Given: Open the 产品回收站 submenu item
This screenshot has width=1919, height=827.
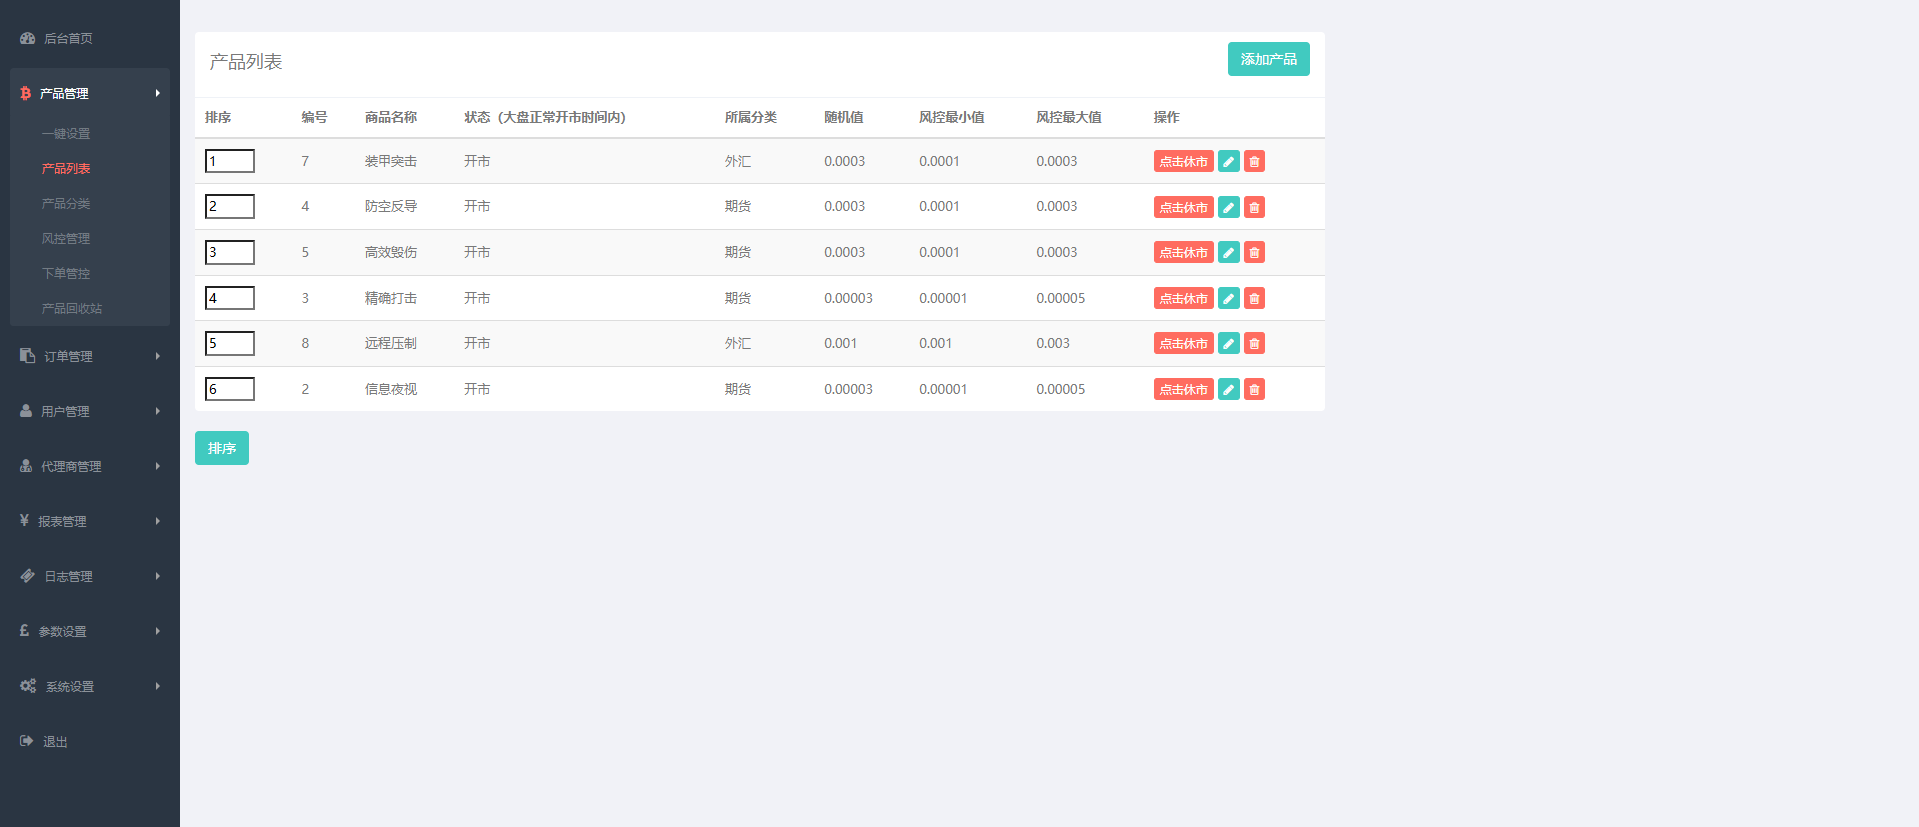Looking at the screenshot, I should [x=72, y=308].
